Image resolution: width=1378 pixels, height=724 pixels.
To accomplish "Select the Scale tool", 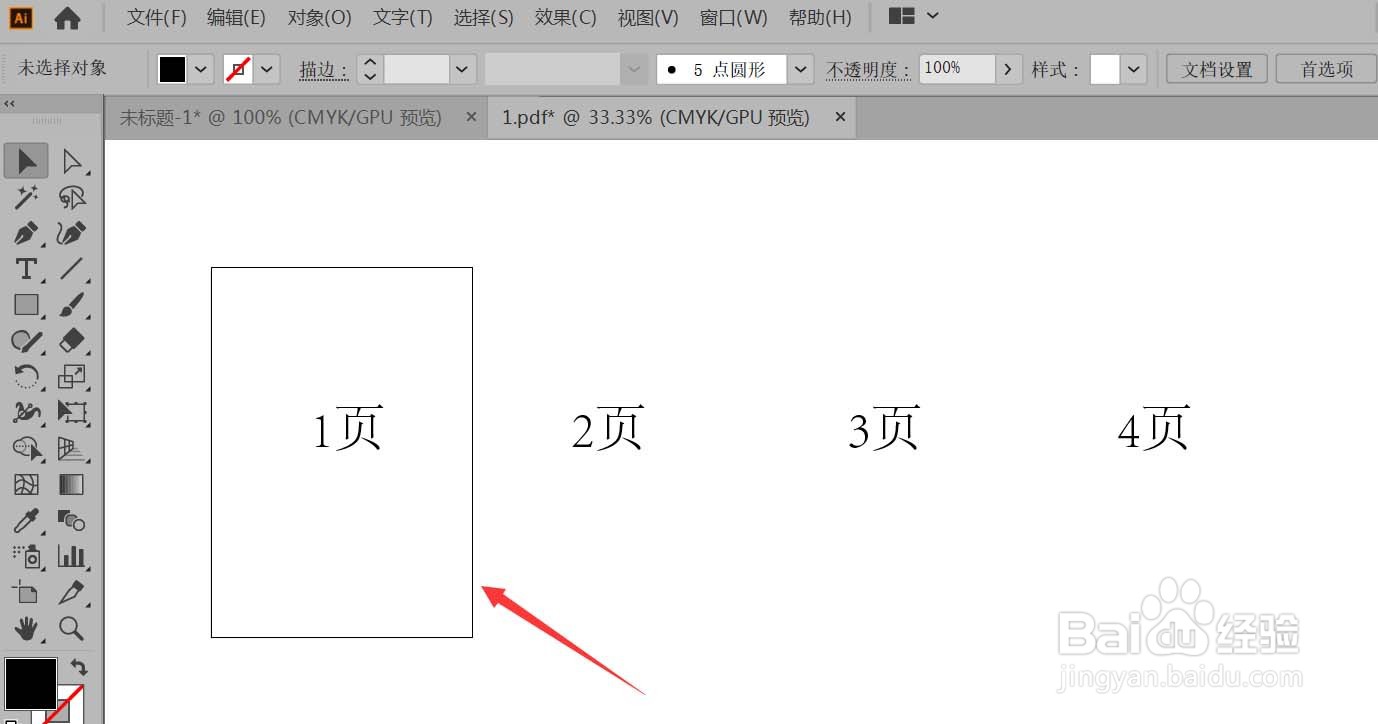I will [72, 377].
